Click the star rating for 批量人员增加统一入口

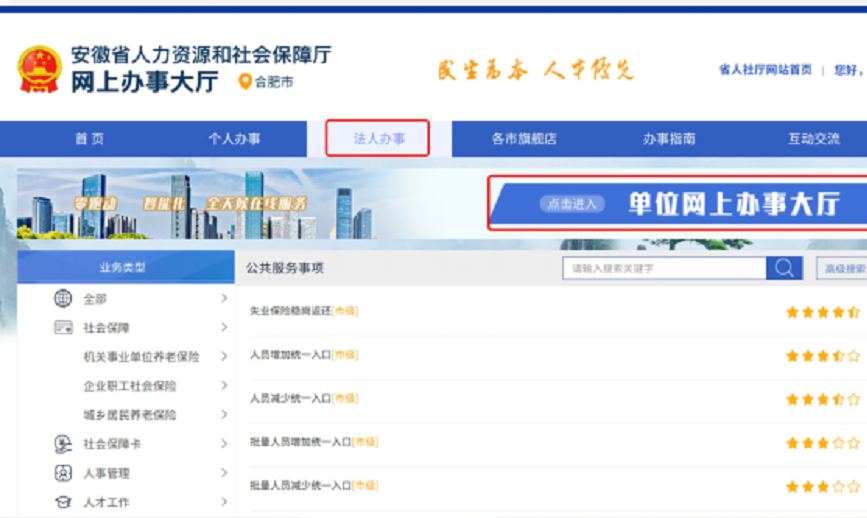[823, 443]
